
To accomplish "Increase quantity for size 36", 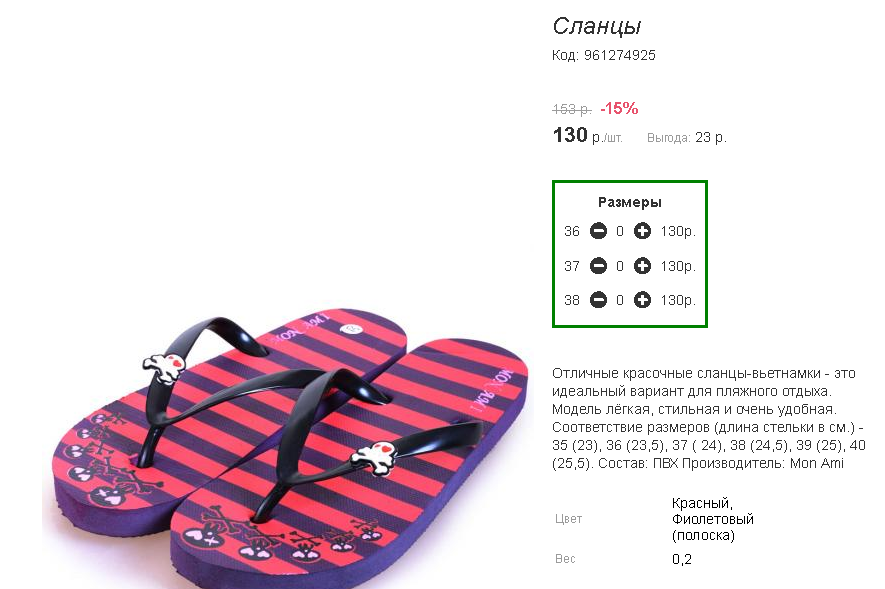I will (642, 231).
